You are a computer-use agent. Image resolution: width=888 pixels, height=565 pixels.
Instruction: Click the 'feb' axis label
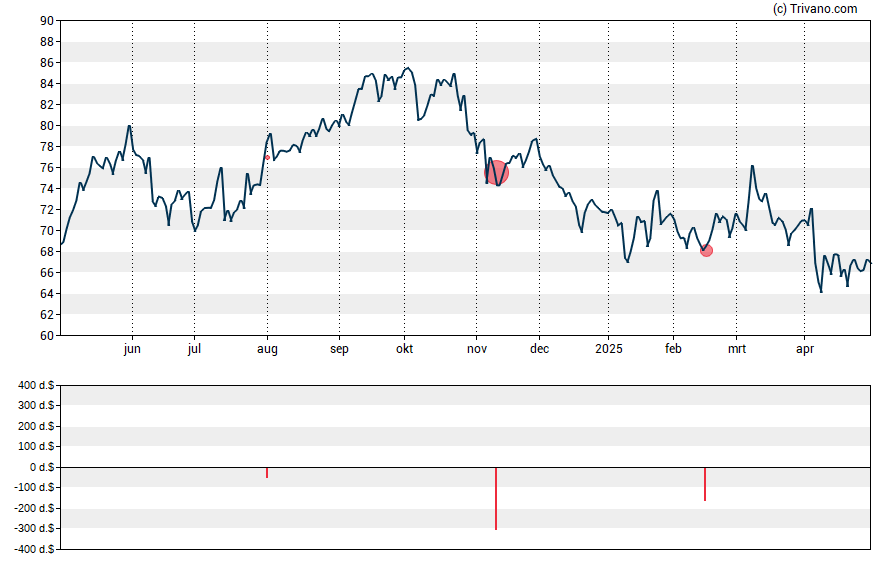[673, 349]
